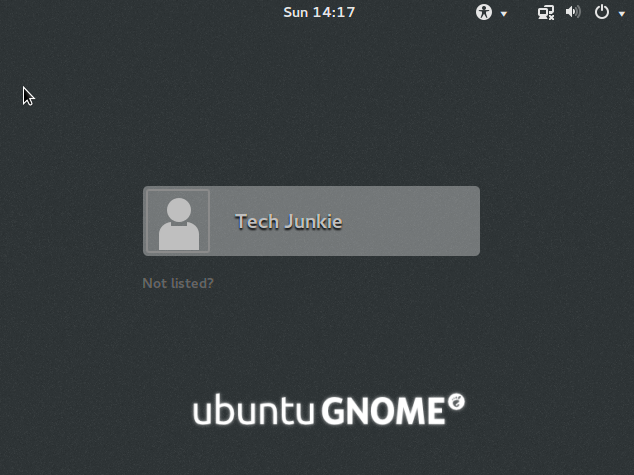This screenshot has width=634, height=475.
Task: Open the Sun 14:17 clock menu
Action: point(319,12)
